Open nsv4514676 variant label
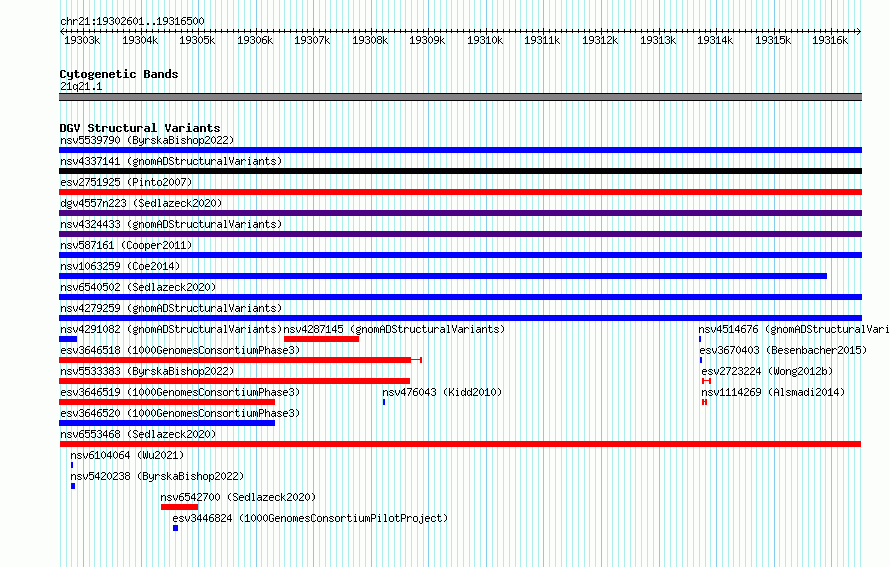 794,329
